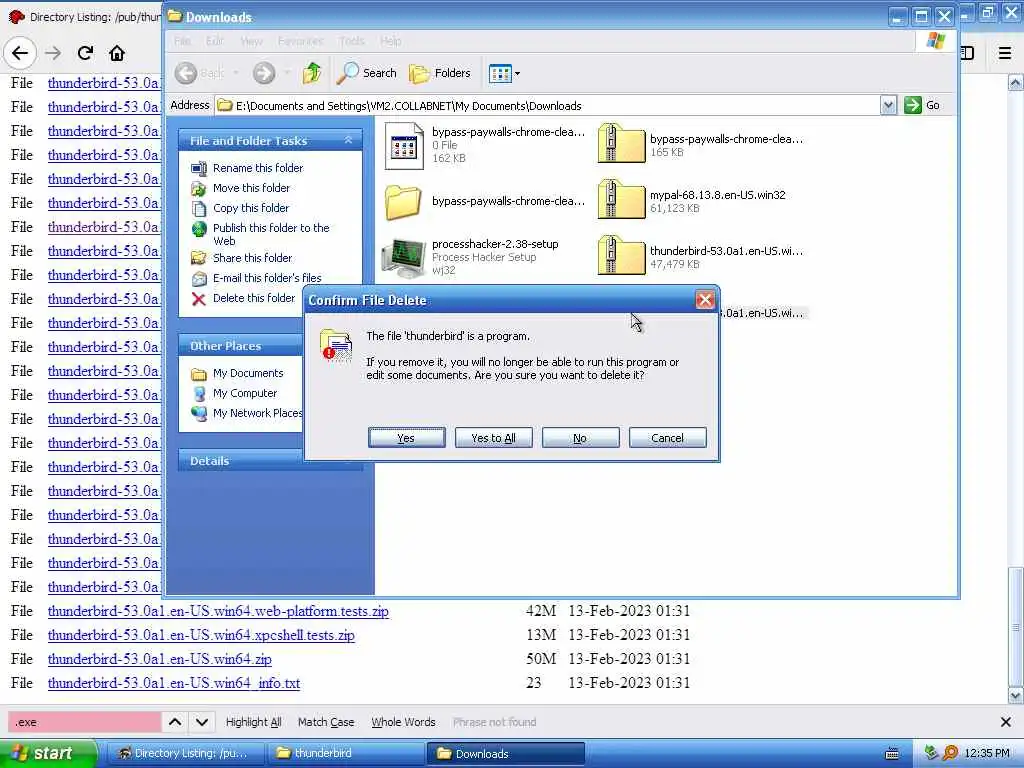
Task: Open the File menu in Downloads
Action: [x=182, y=41]
